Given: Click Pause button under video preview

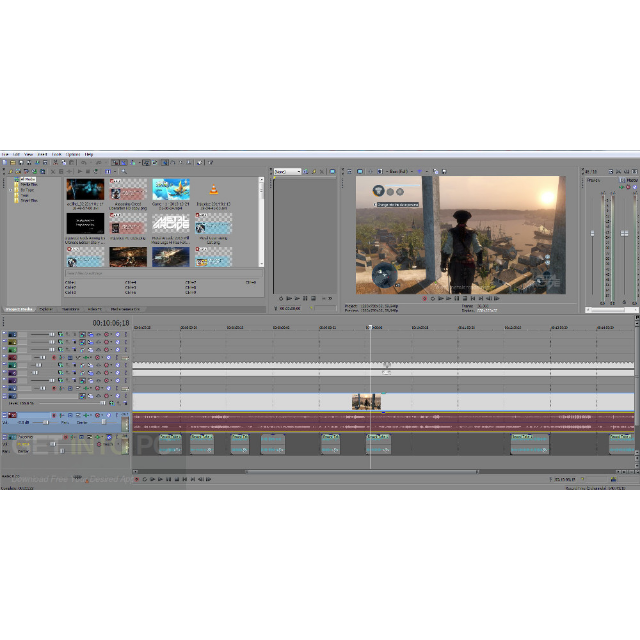Looking at the screenshot, I should [x=457, y=299].
